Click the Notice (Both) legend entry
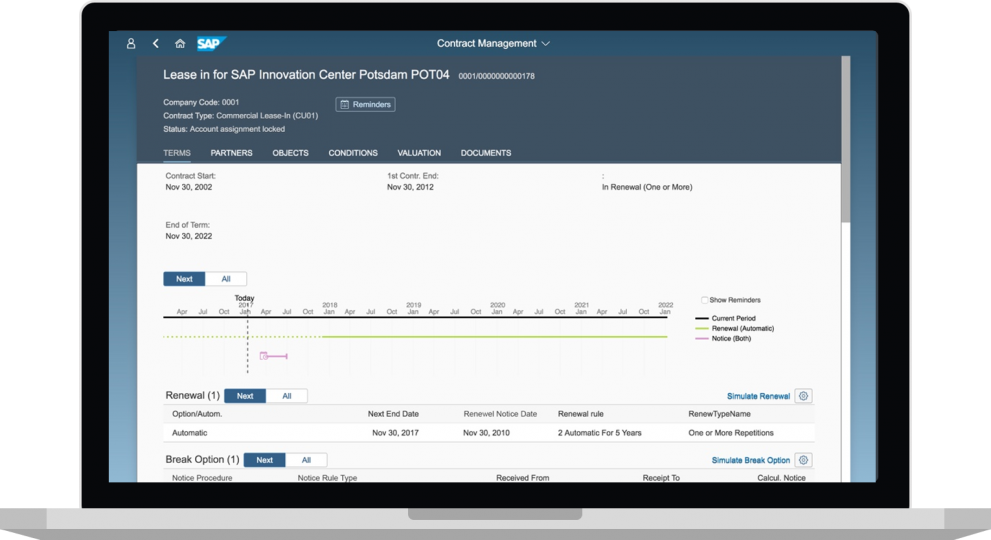 724,339
